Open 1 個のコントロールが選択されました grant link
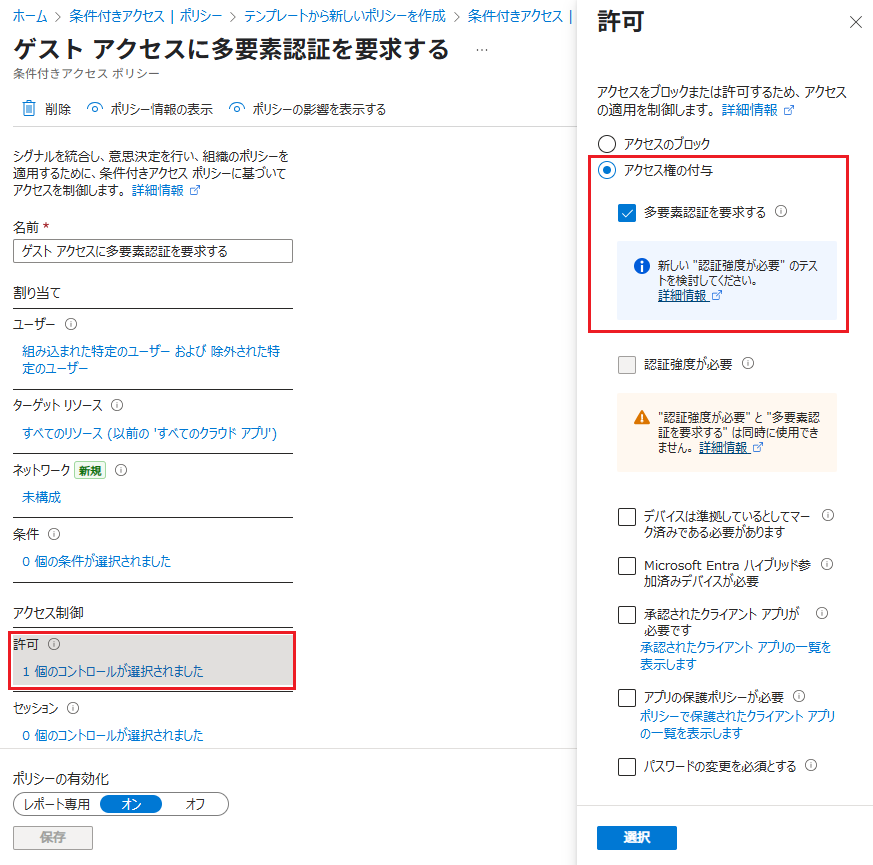Viewport: 873px width, 865px height. 112,671
